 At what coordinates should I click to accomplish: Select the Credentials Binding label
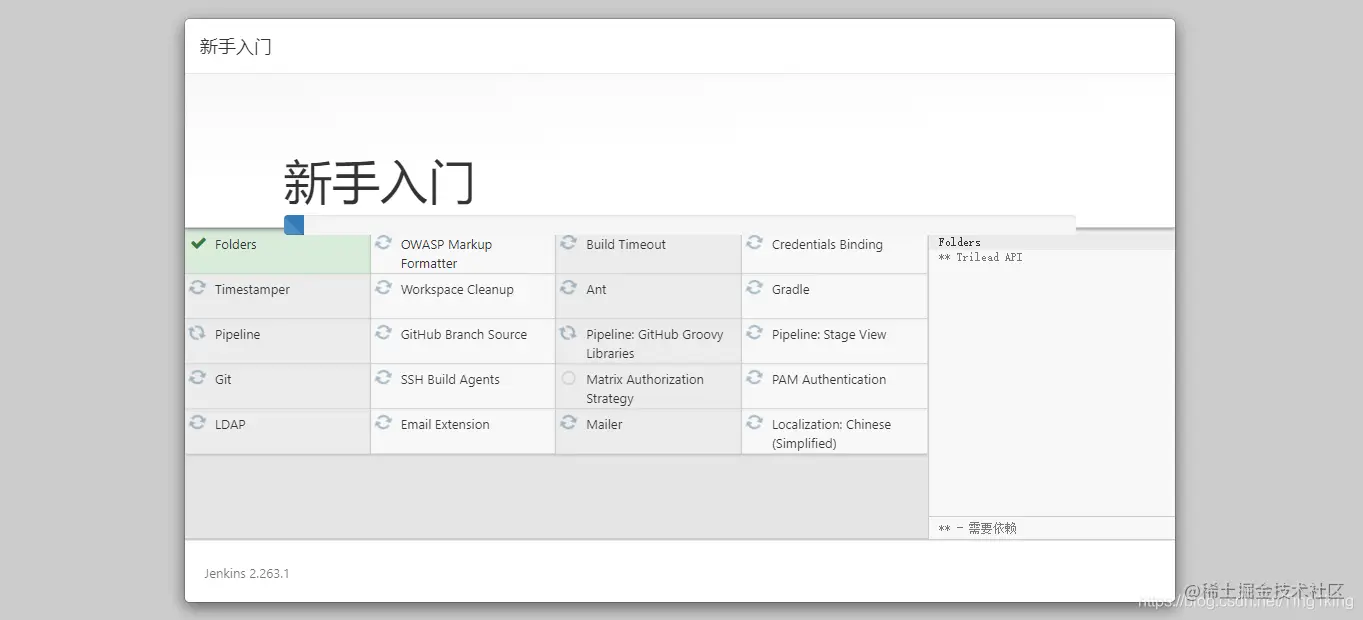click(x=827, y=244)
